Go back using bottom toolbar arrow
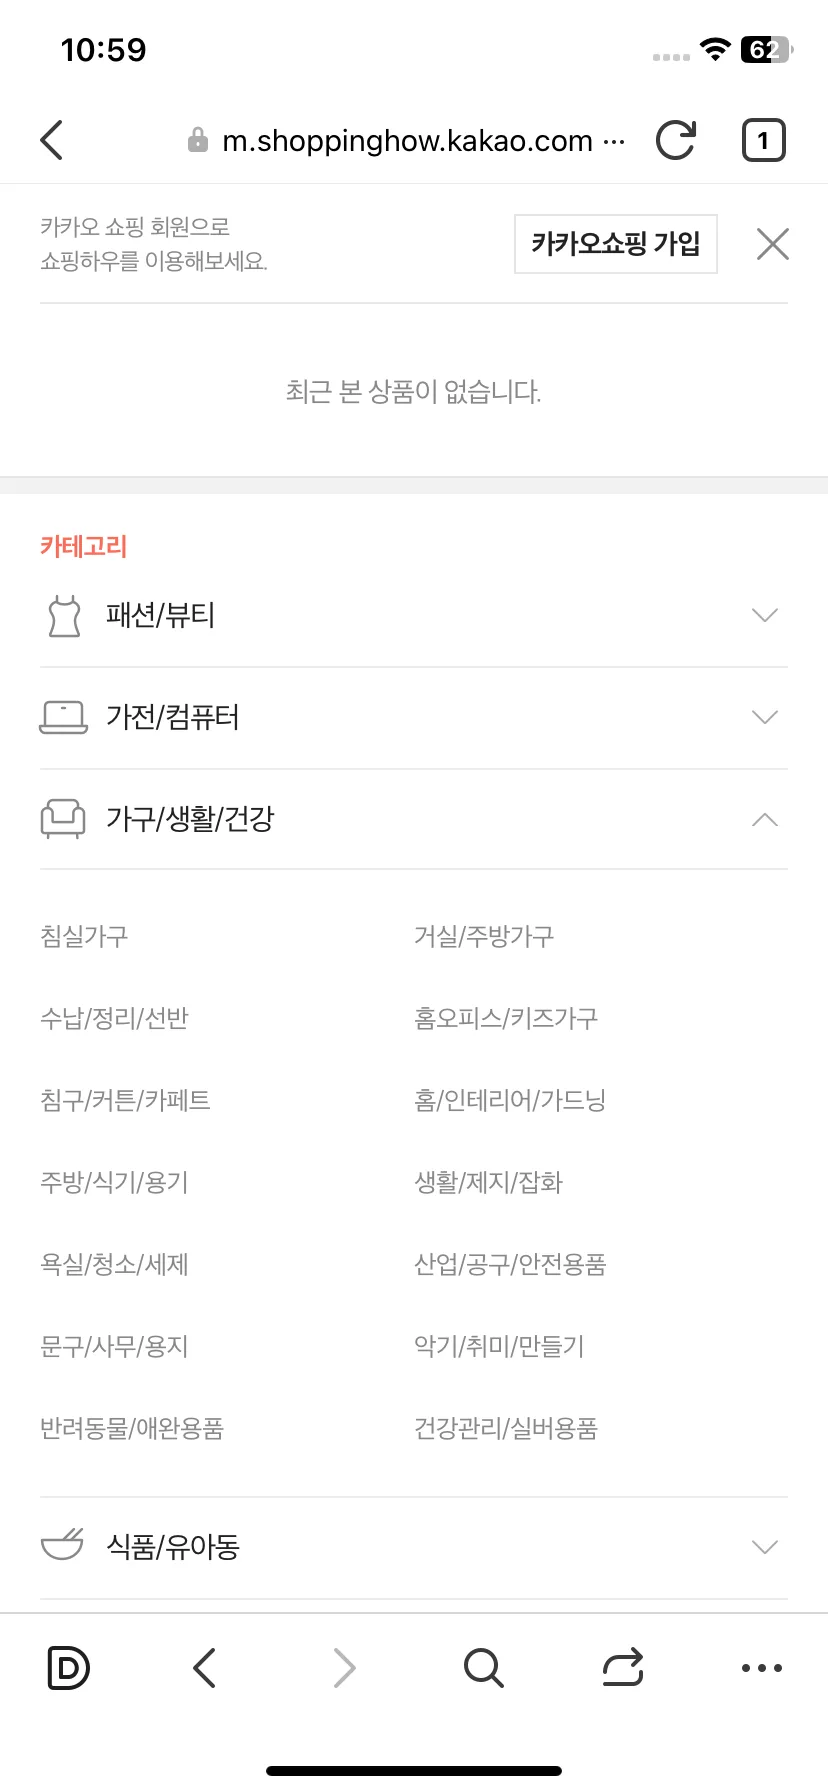Image resolution: width=828 pixels, height=1792 pixels. tap(205, 1668)
